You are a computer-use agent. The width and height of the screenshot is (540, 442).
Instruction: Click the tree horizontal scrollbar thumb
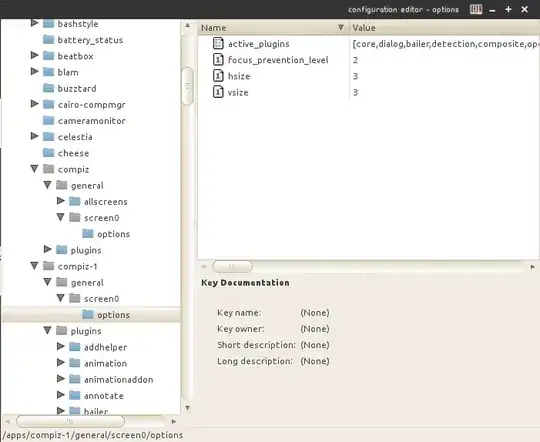[x=70, y=421]
